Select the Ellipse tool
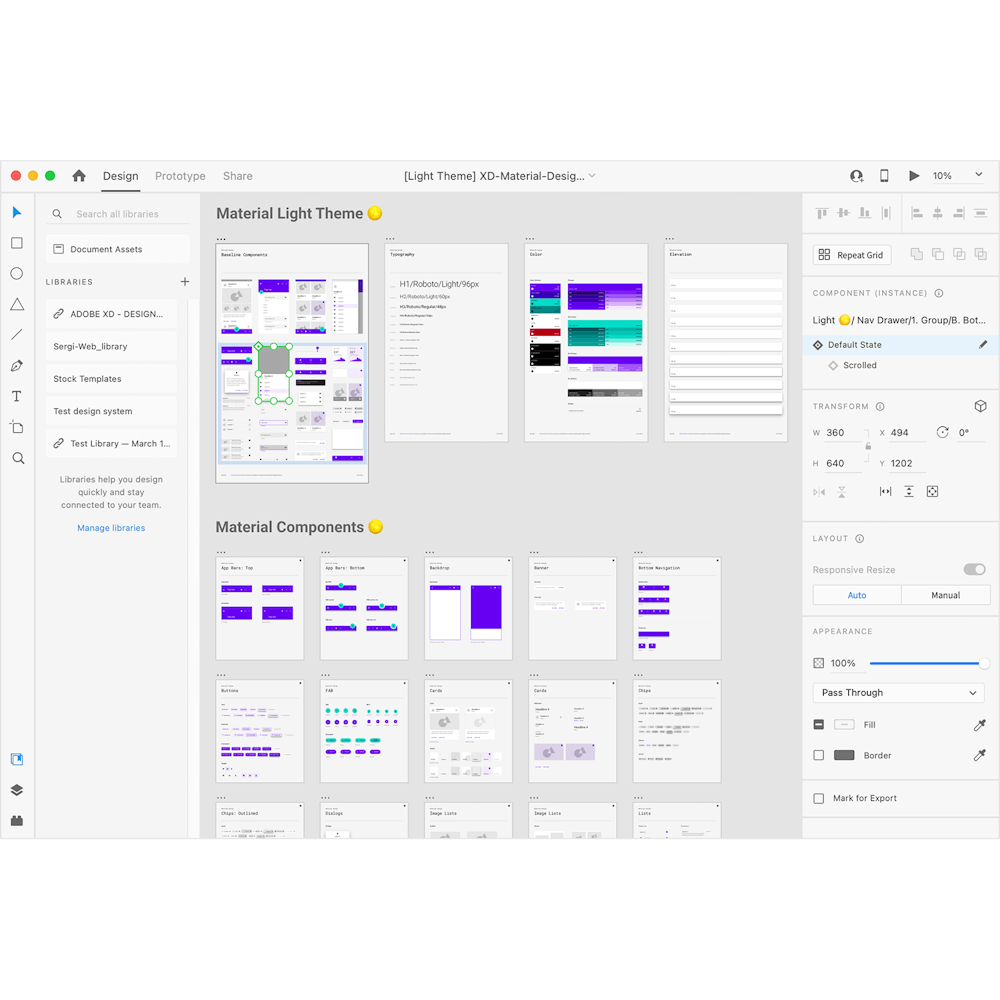 pyautogui.click(x=16, y=272)
